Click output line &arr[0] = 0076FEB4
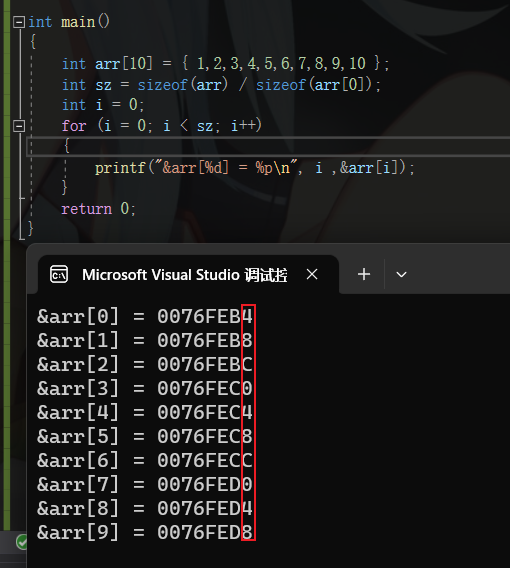 tap(145, 316)
